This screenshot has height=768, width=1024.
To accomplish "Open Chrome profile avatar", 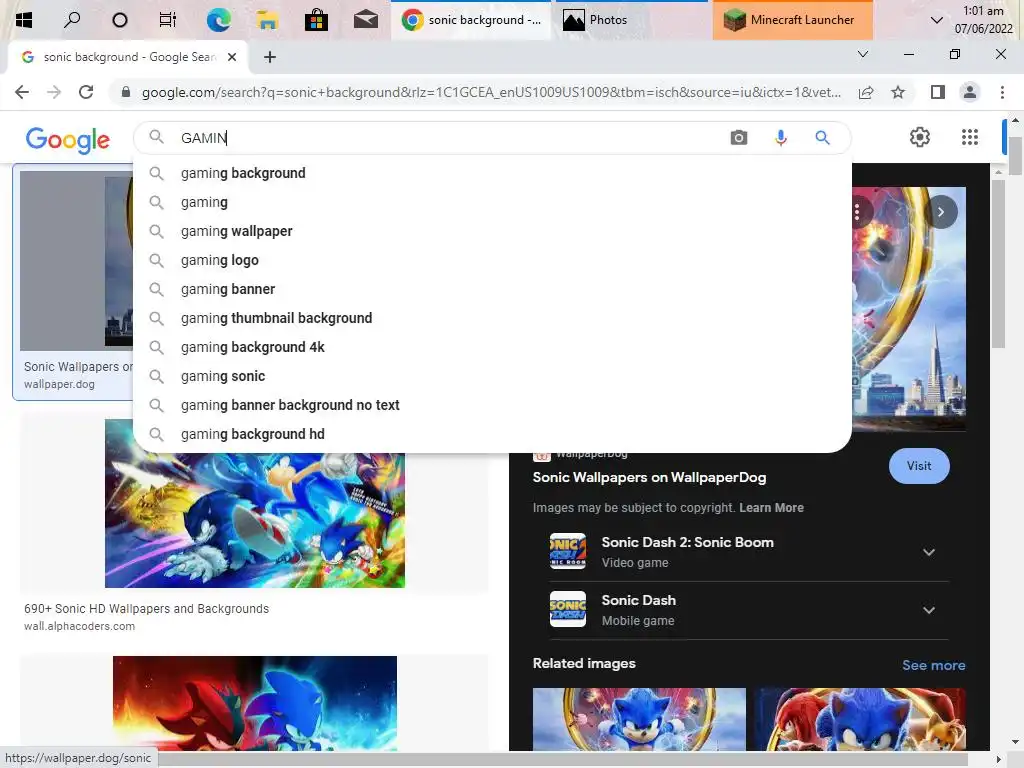I will click(970, 92).
